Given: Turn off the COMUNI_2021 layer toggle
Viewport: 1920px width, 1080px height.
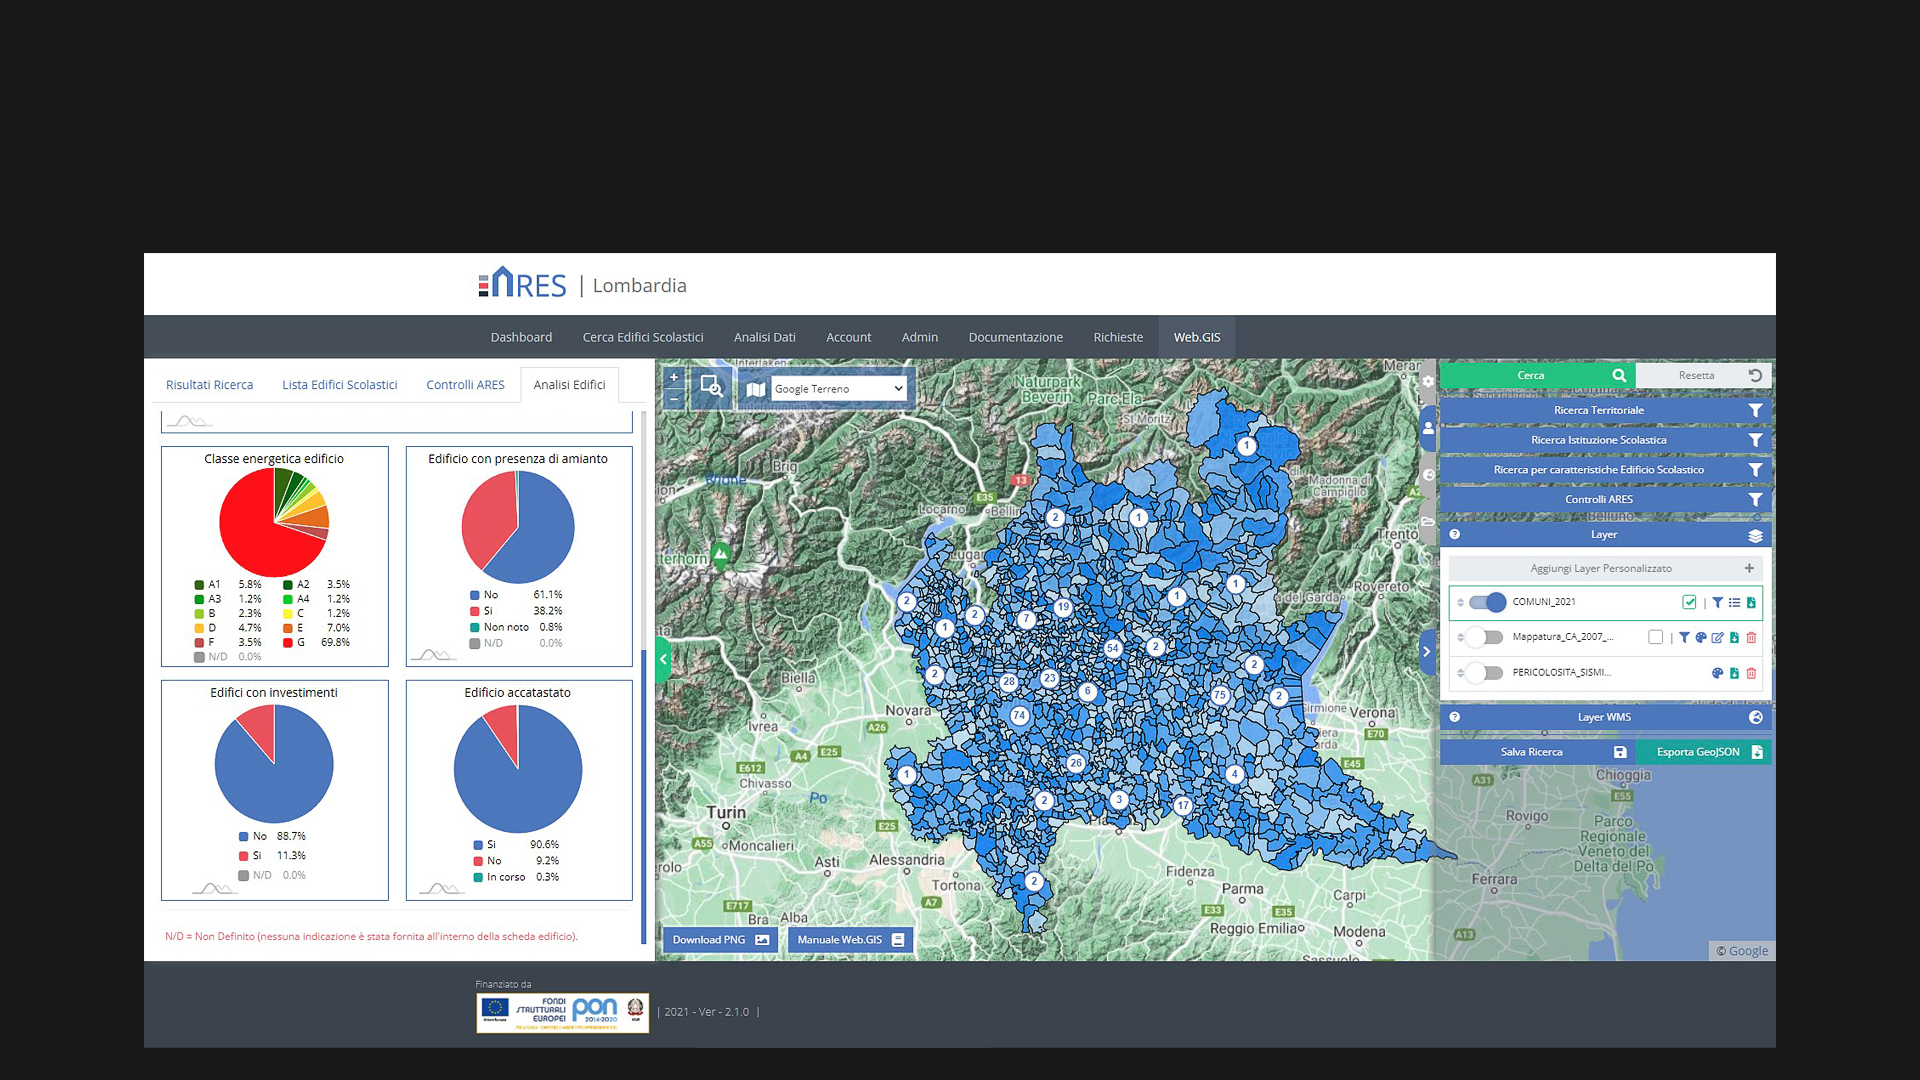Looking at the screenshot, I should click(x=1487, y=602).
